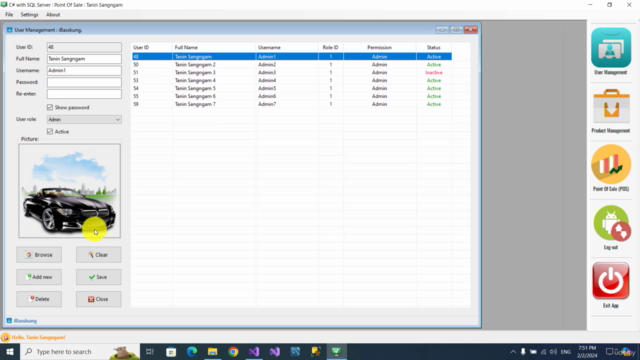This screenshot has height=360, width=640.
Task: Launch Google Chrome from taskbar
Action: (x=233, y=351)
